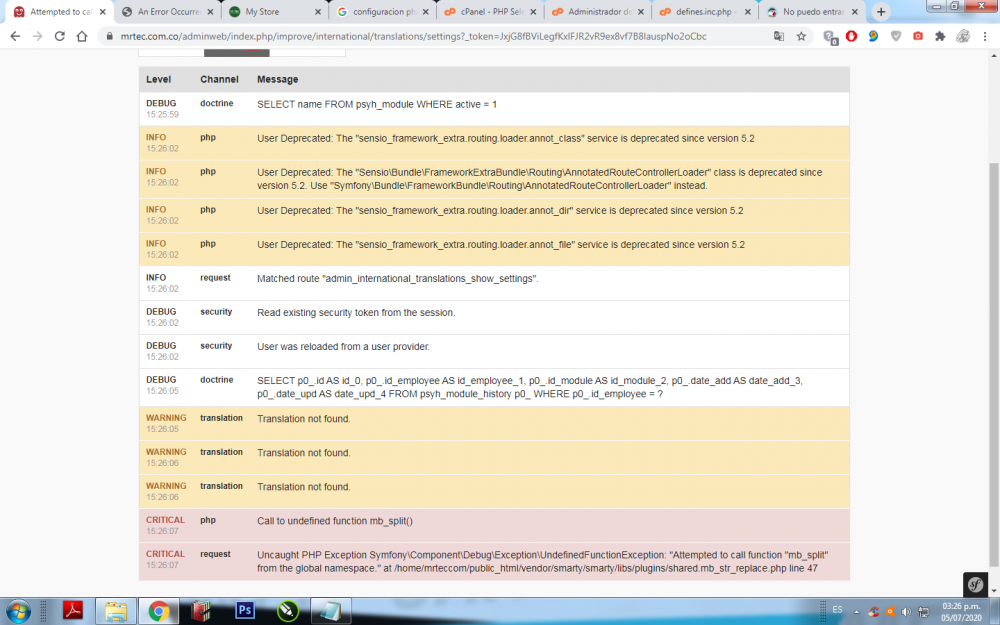Go forward in browser history
This screenshot has height=625, width=1000.
(x=38, y=36)
